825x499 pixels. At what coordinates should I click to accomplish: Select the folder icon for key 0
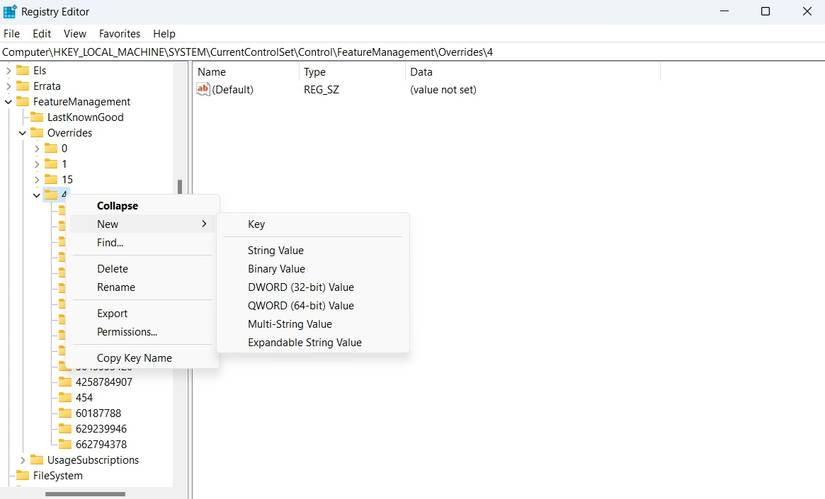pyautogui.click(x=51, y=148)
